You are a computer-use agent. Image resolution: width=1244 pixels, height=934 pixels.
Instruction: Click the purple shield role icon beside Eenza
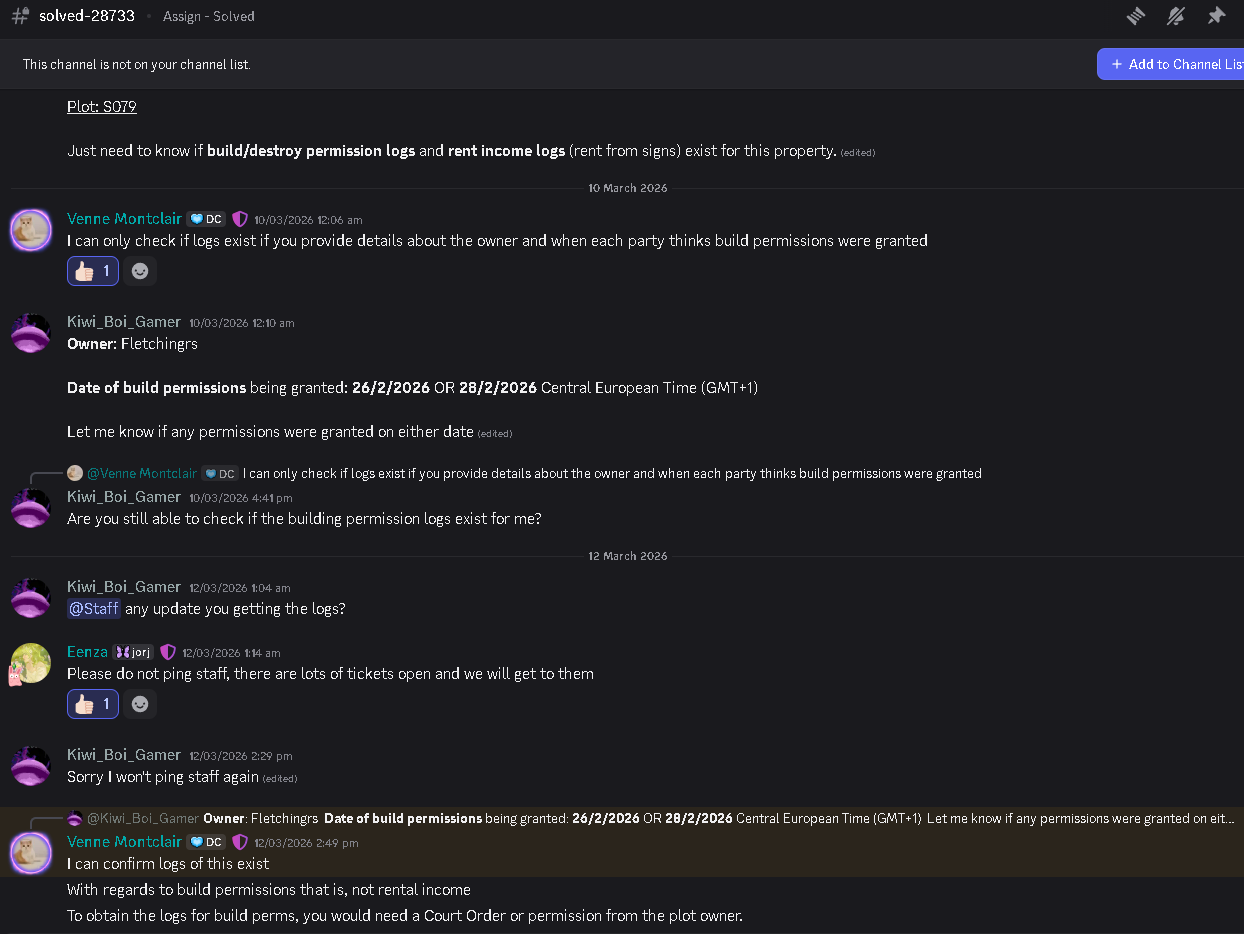tap(168, 652)
